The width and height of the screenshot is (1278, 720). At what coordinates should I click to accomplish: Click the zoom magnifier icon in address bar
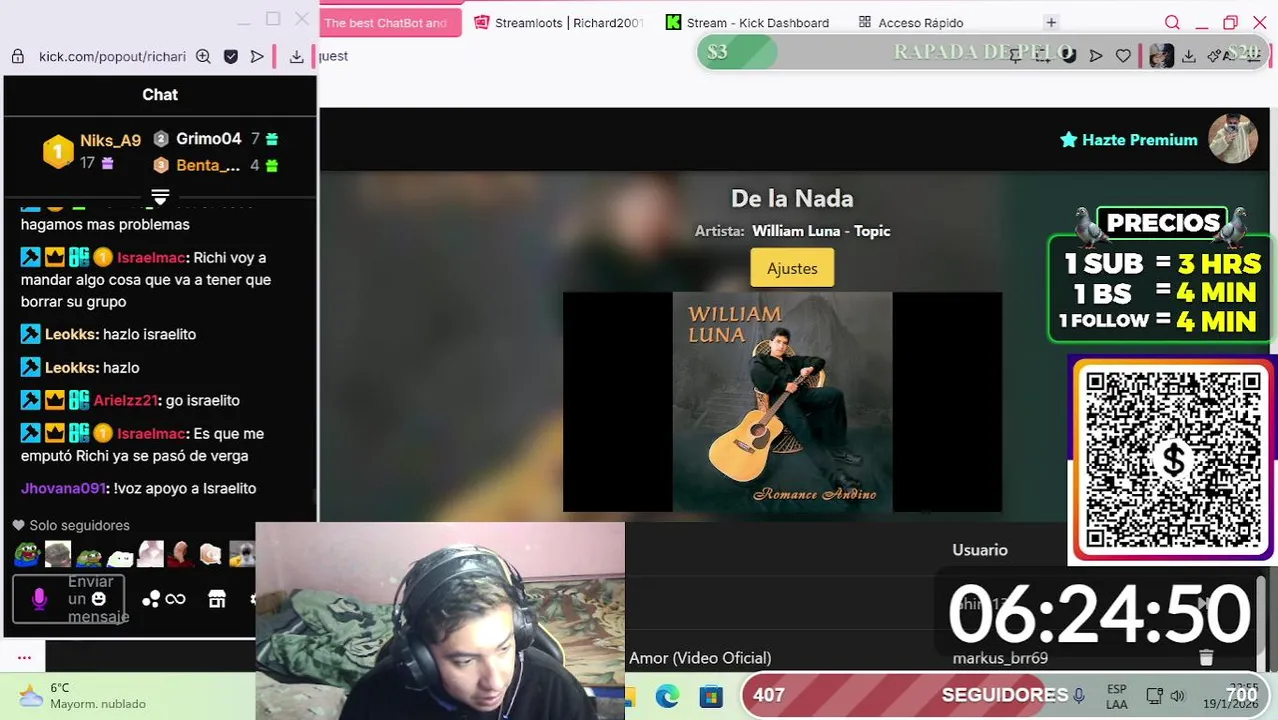(x=203, y=57)
